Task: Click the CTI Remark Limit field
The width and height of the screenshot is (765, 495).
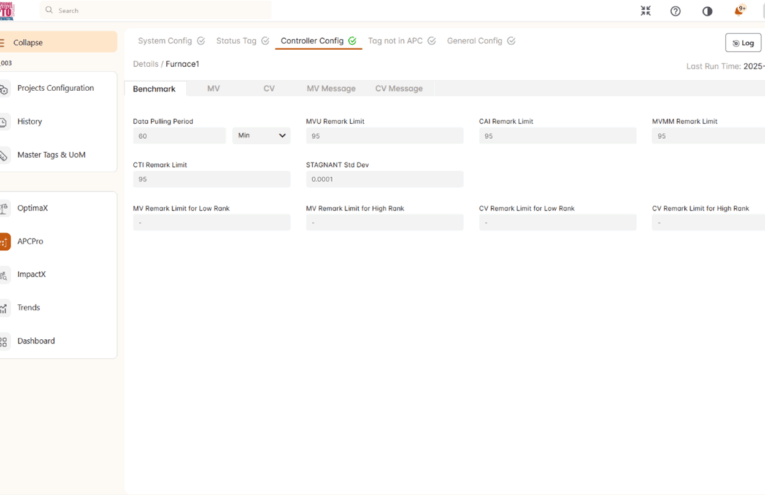Action: [x=212, y=179]
